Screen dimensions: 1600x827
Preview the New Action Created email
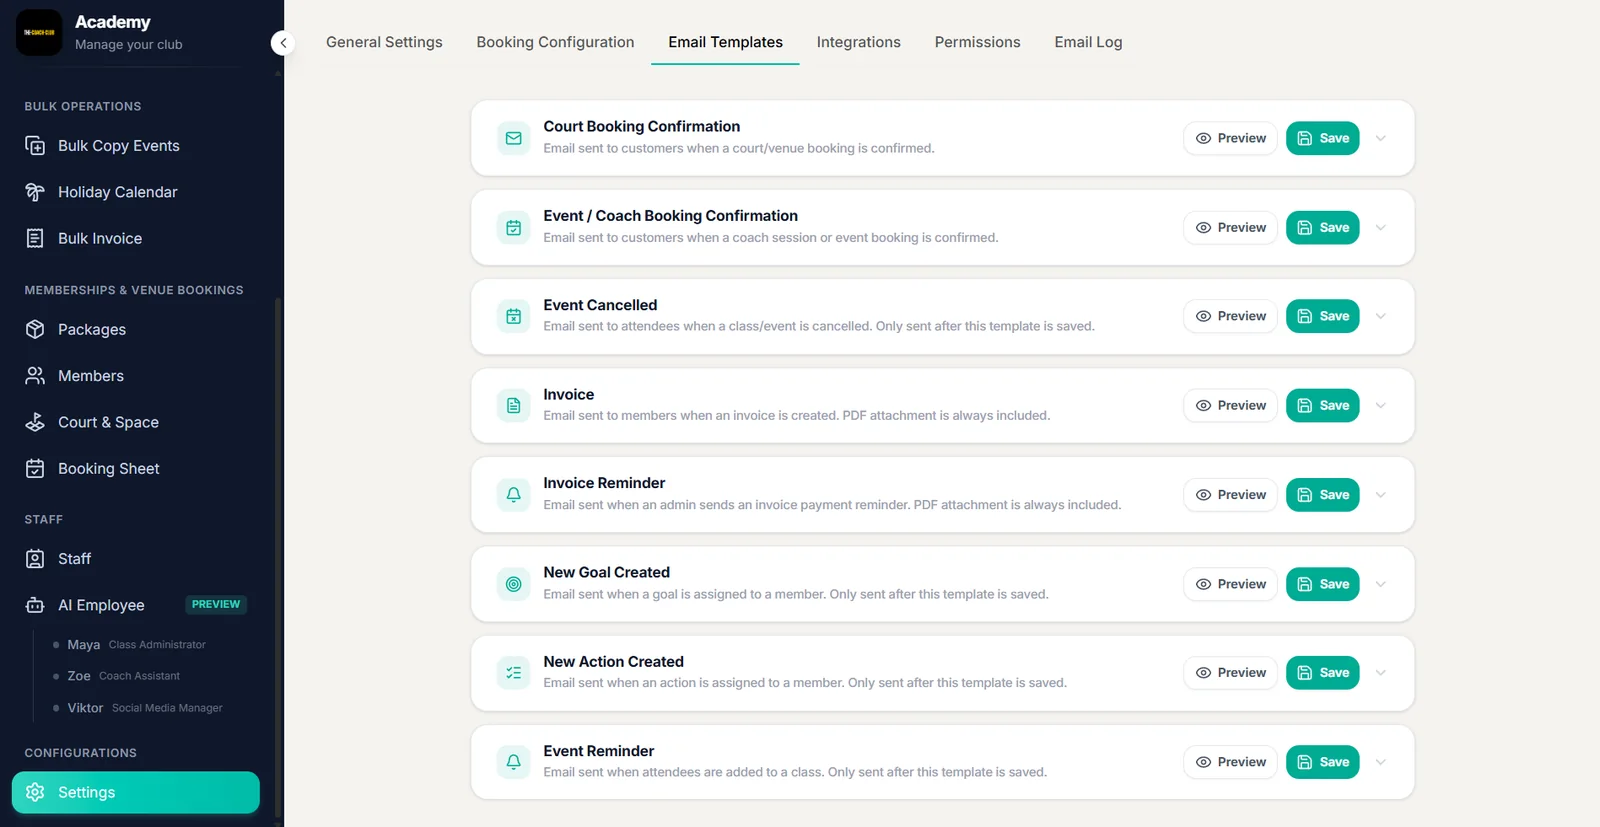tap(1230, 673)
